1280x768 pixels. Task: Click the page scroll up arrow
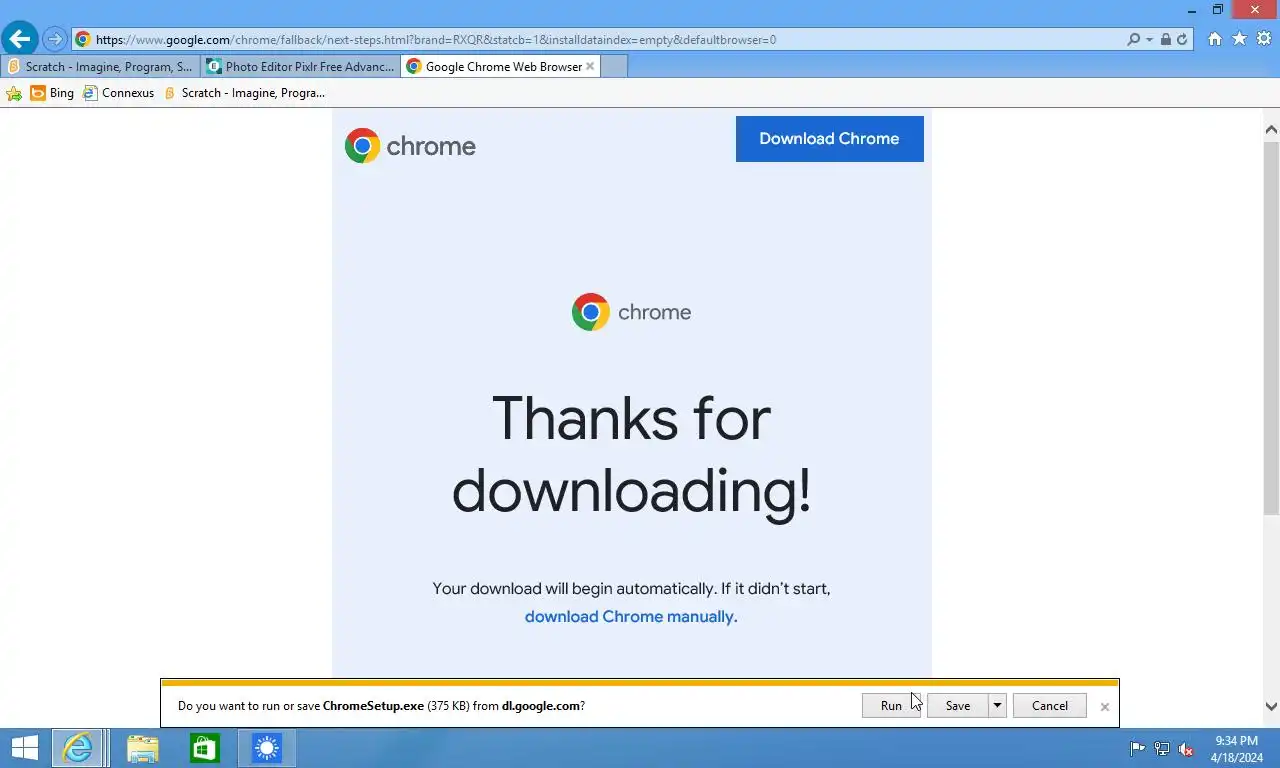1271,129
